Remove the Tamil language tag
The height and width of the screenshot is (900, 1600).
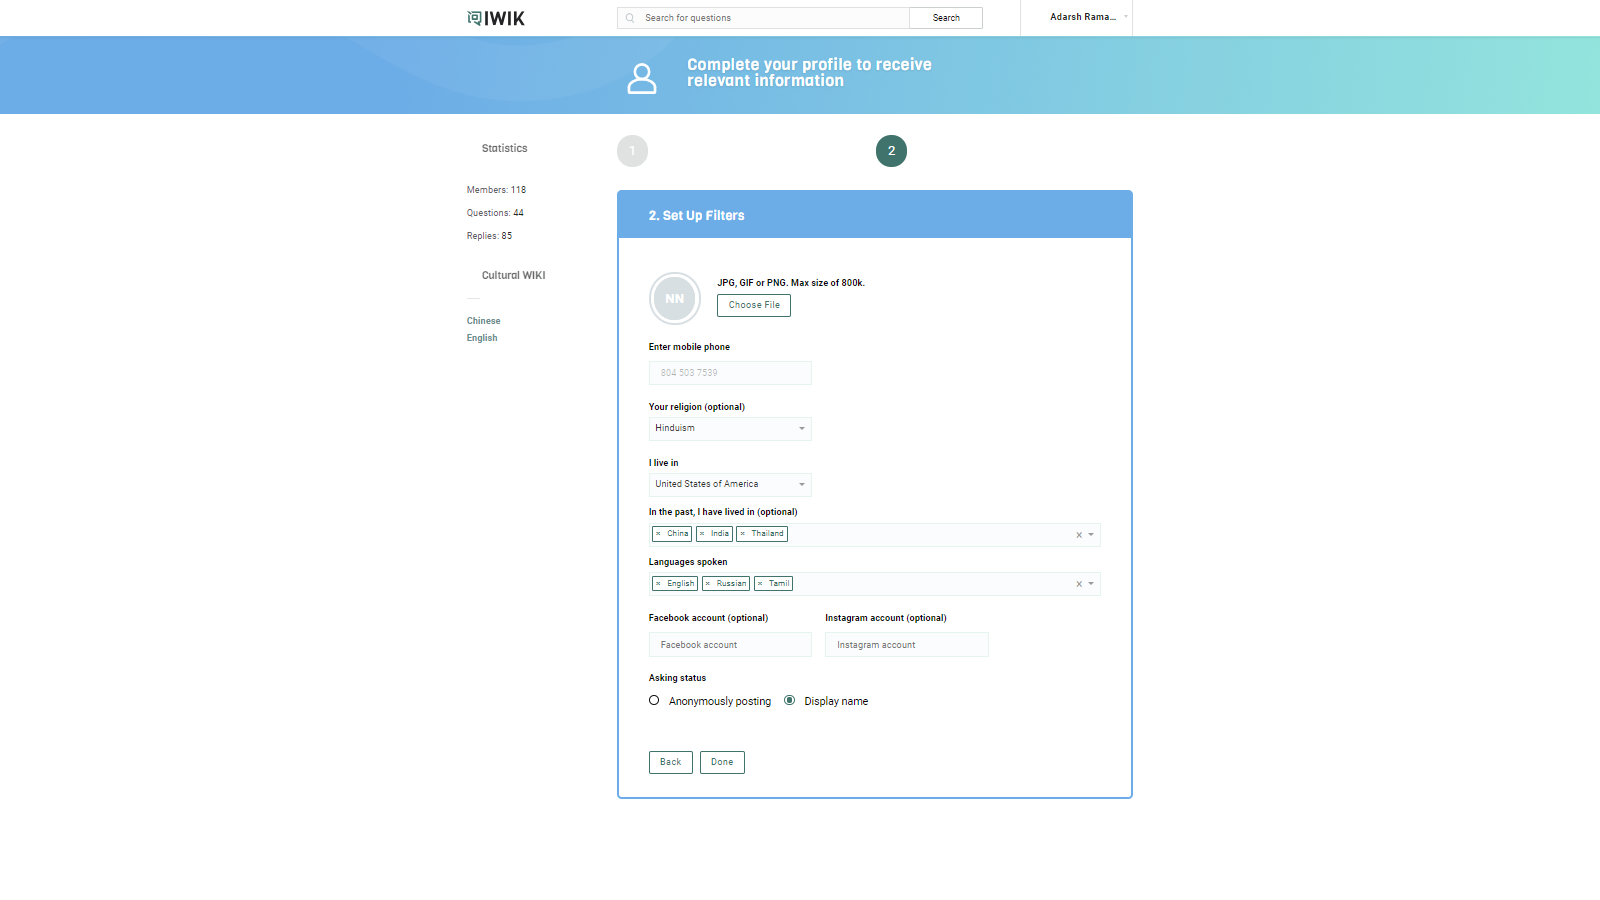(x=760, y=584)
